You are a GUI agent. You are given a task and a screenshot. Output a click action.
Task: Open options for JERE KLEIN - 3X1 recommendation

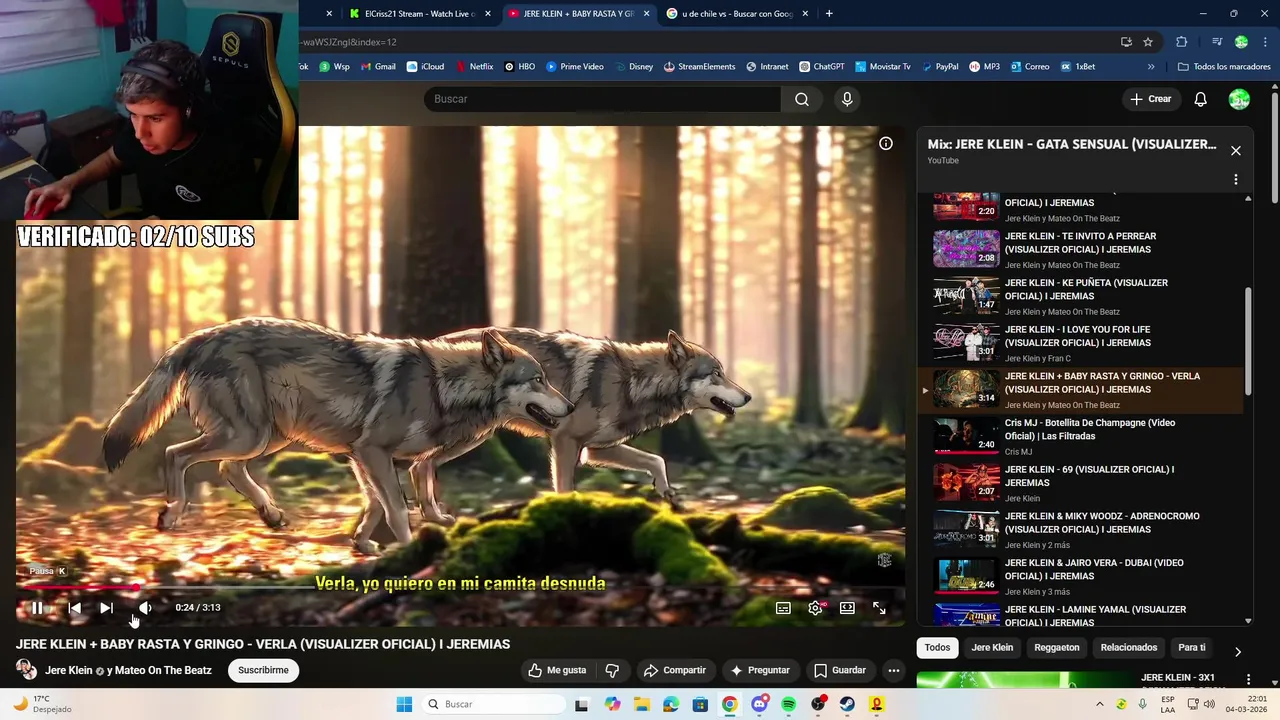coord(1248,679)
